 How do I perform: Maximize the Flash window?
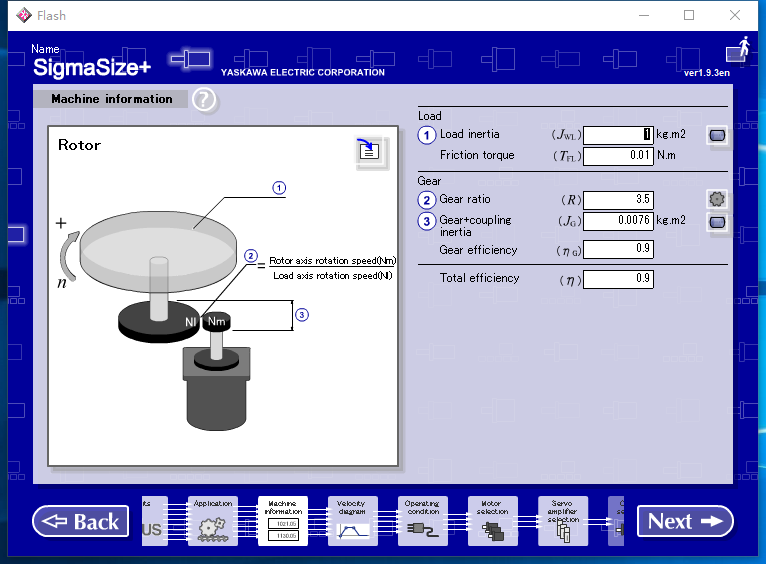point(689,15)
